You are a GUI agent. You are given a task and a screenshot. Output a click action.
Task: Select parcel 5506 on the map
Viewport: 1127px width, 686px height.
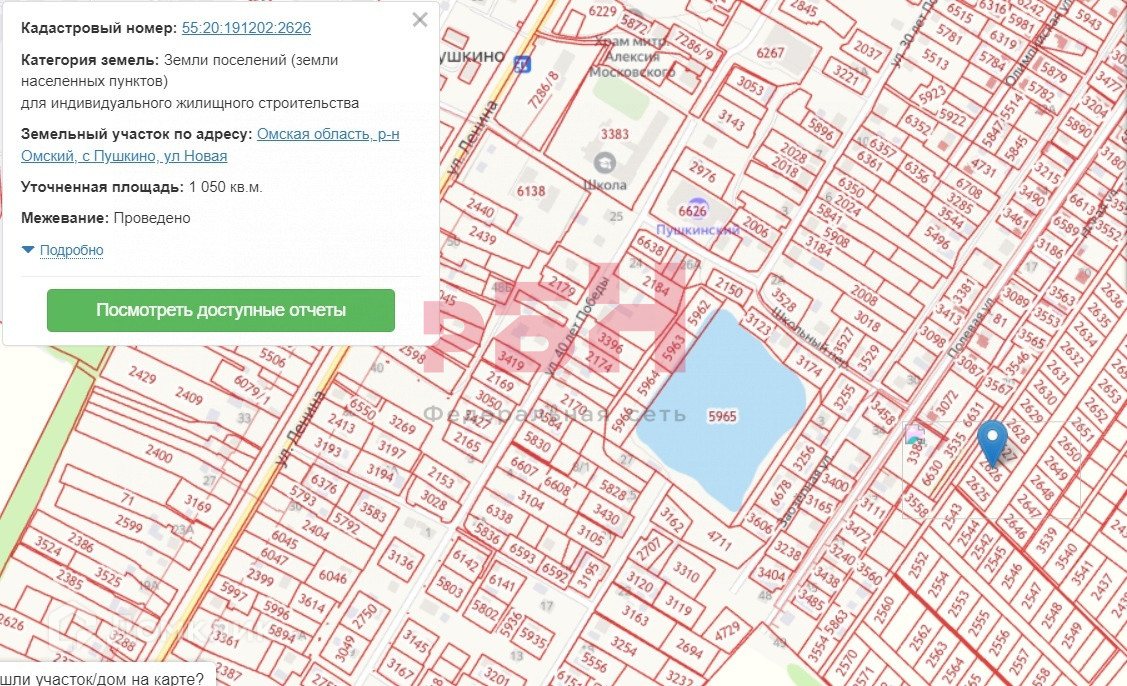[x=272, y=357]
